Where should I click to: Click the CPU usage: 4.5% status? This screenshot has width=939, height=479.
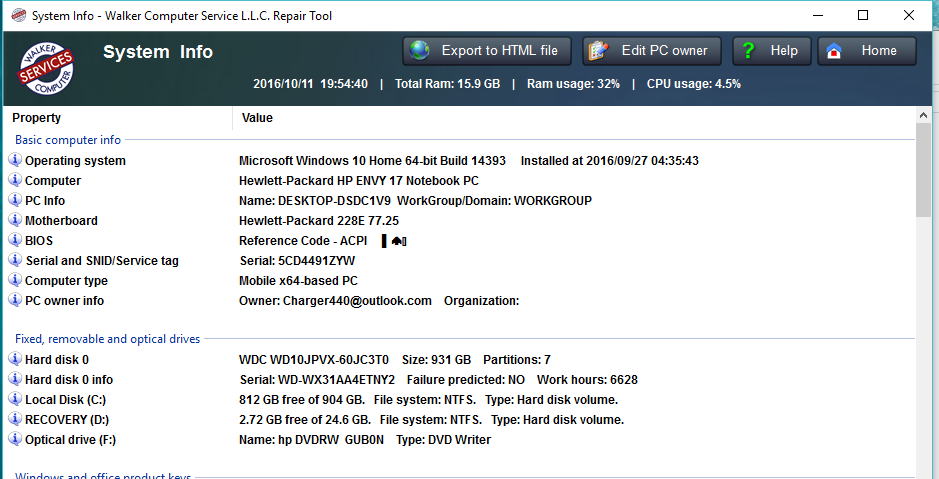[x=693, y=84]
